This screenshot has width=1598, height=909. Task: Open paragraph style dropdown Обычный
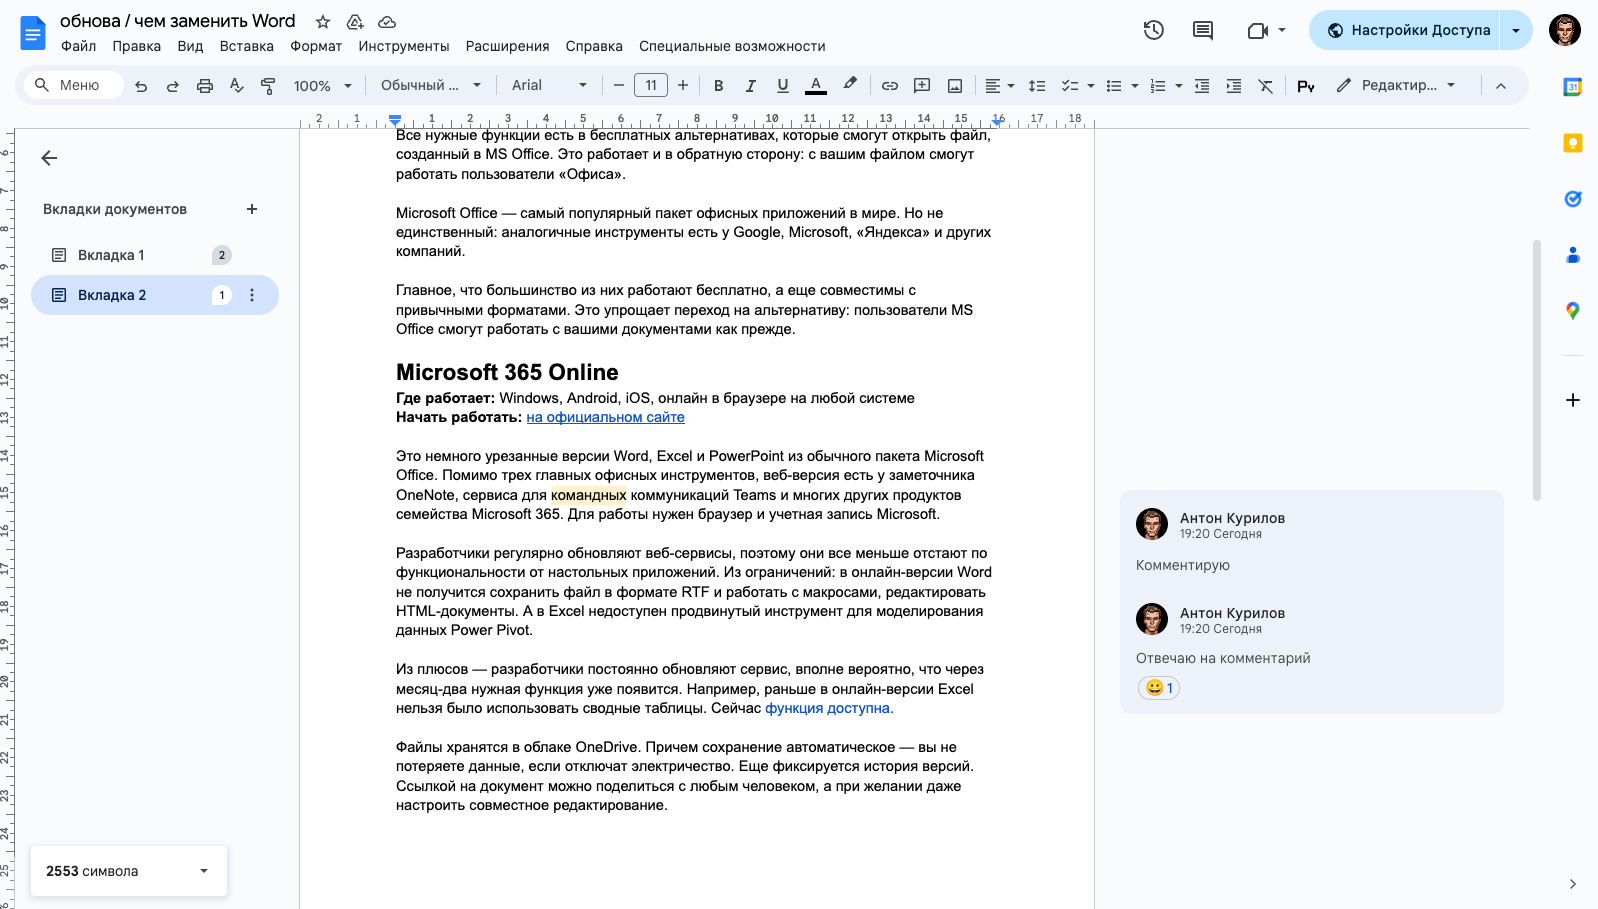(x=431, y=85)
